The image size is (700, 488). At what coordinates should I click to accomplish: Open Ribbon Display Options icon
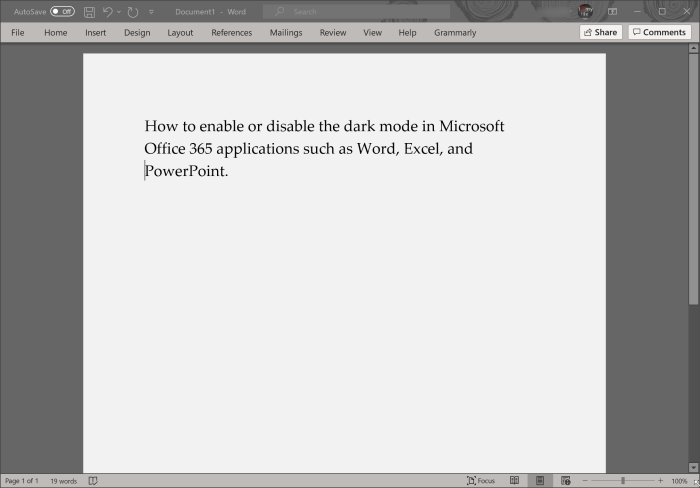click(612, 12)
